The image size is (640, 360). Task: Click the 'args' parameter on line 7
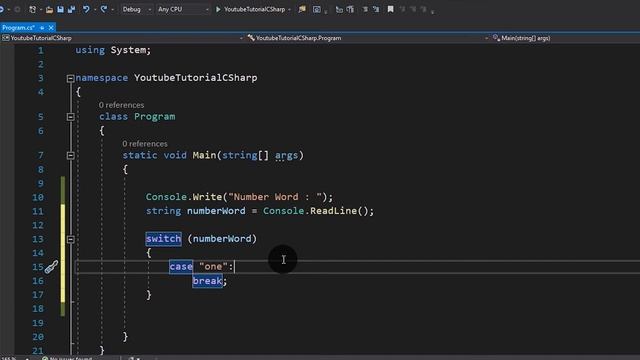(x=287, y=155)
